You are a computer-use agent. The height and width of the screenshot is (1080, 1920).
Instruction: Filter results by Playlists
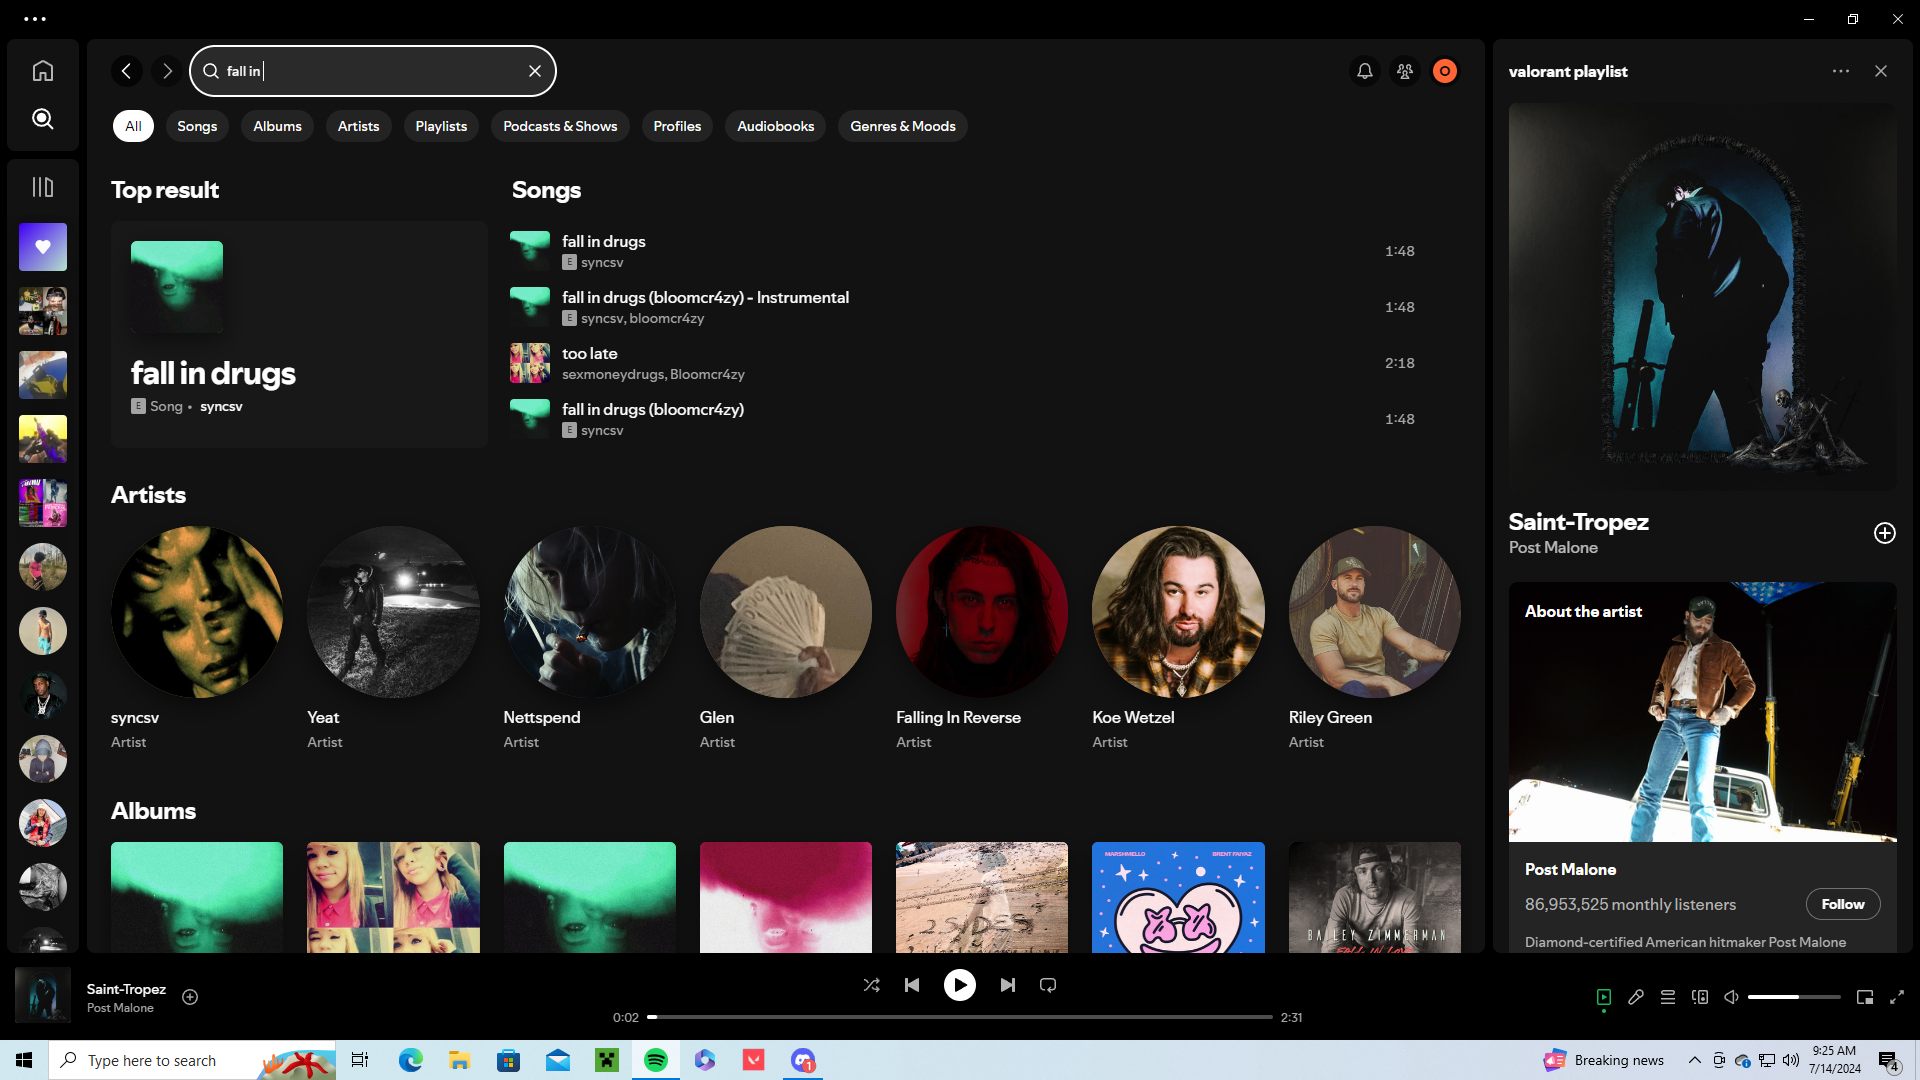pyautogui.click(x=441, y=126)
